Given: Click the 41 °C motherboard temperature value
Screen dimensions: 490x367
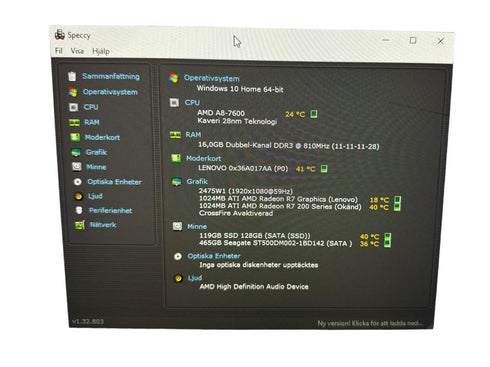Looking at the screenshot, I should (306, 169).
